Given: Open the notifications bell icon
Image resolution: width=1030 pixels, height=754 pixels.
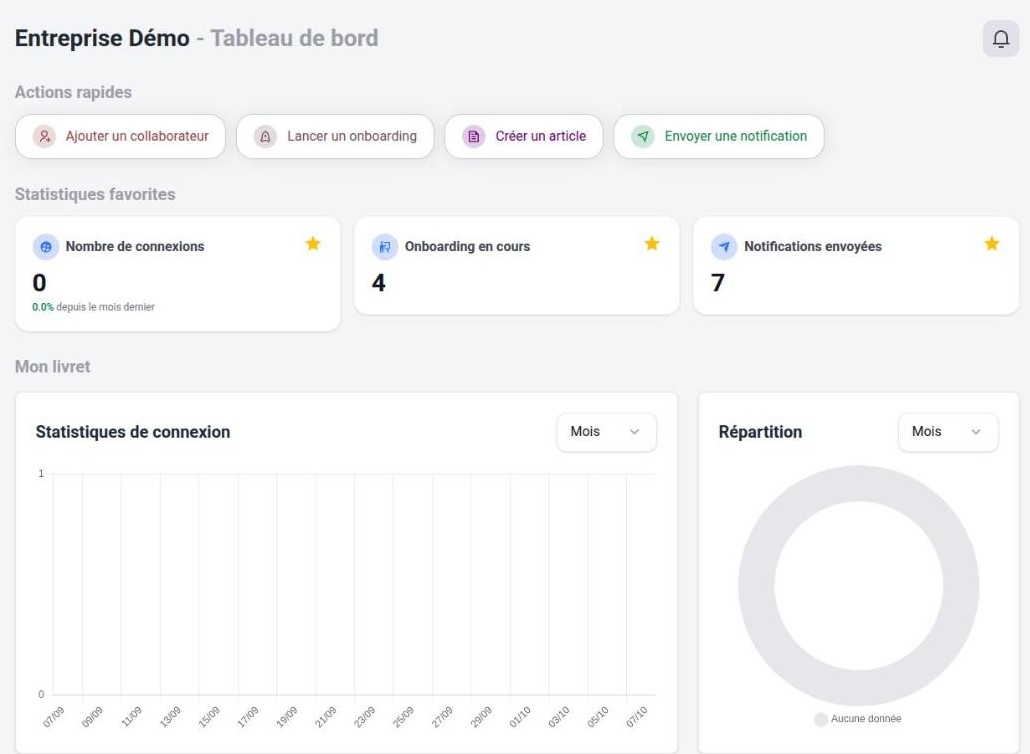Looking at the screenshot, I should click(x=1000, y=39).
